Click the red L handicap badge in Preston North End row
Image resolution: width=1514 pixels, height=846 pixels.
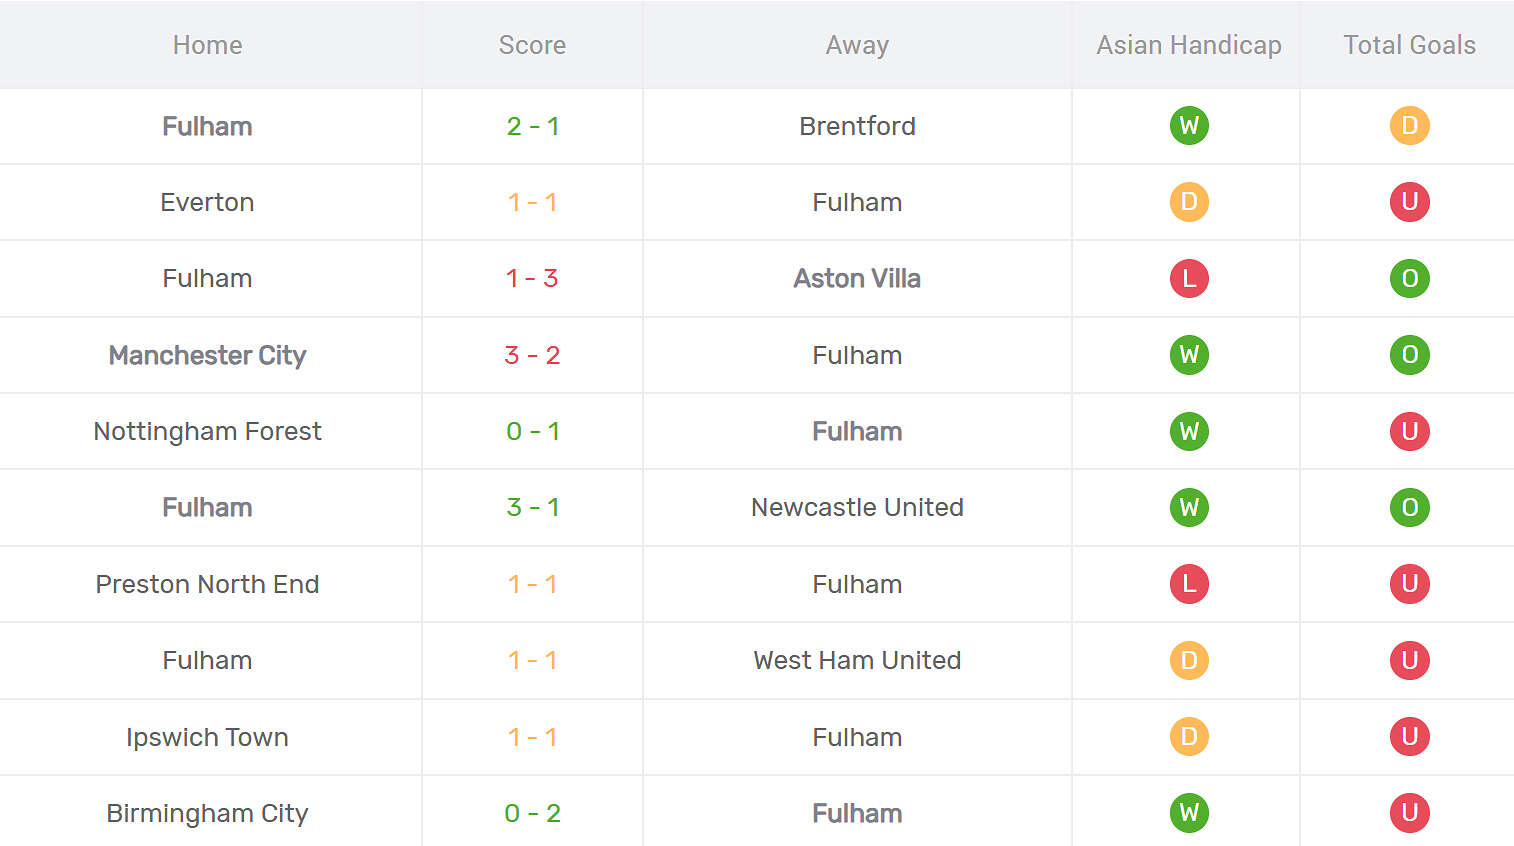pos(1189,584)
